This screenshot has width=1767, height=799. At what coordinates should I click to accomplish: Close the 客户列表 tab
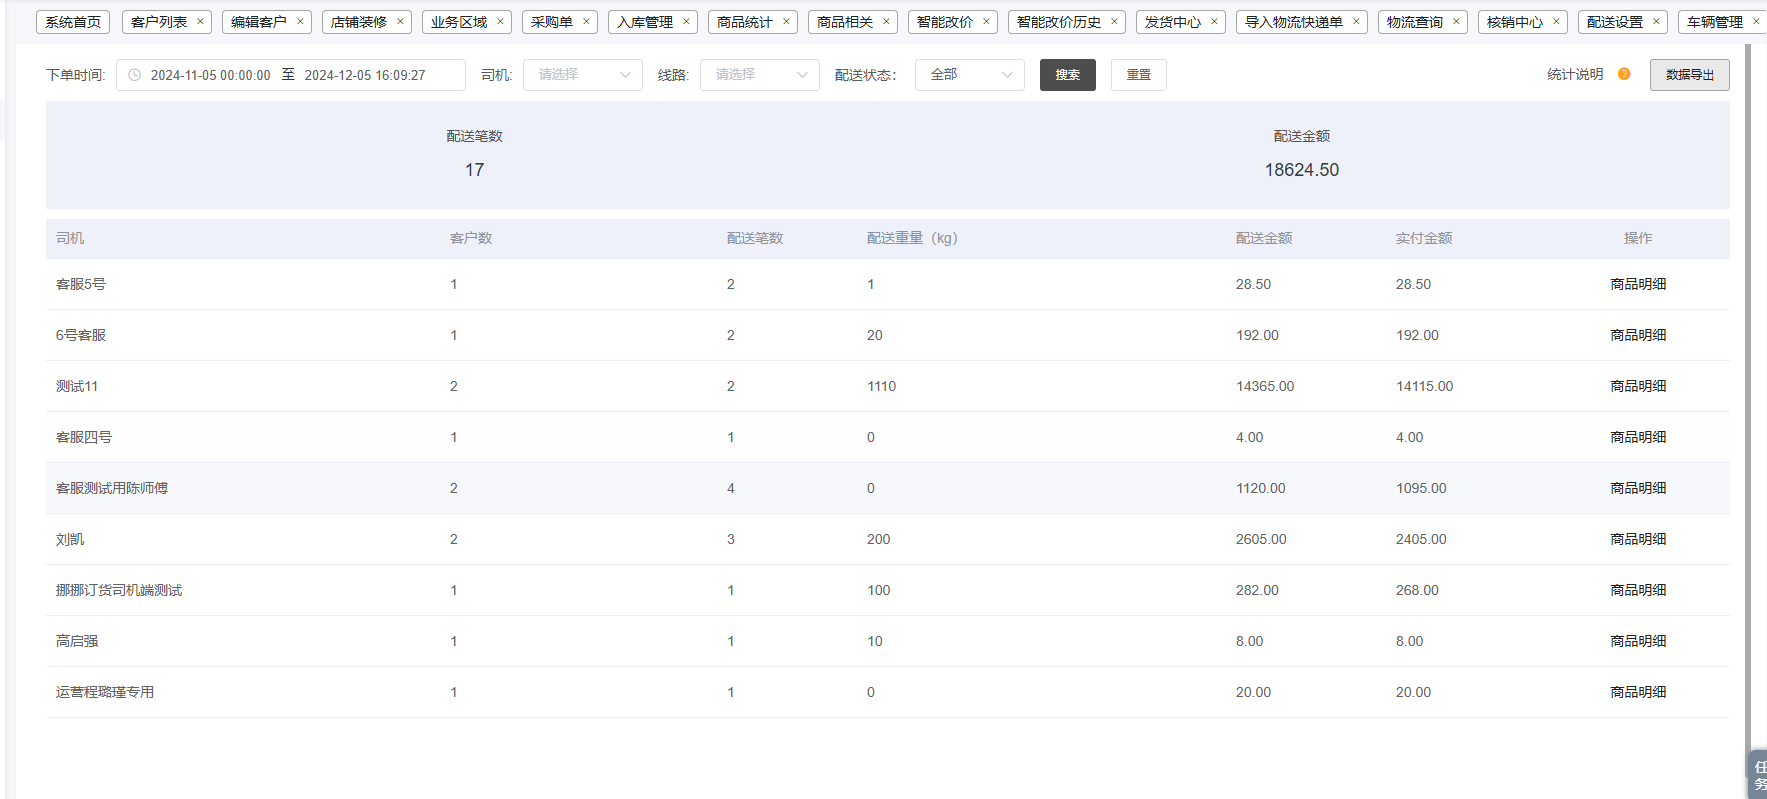tap(200, 21)
